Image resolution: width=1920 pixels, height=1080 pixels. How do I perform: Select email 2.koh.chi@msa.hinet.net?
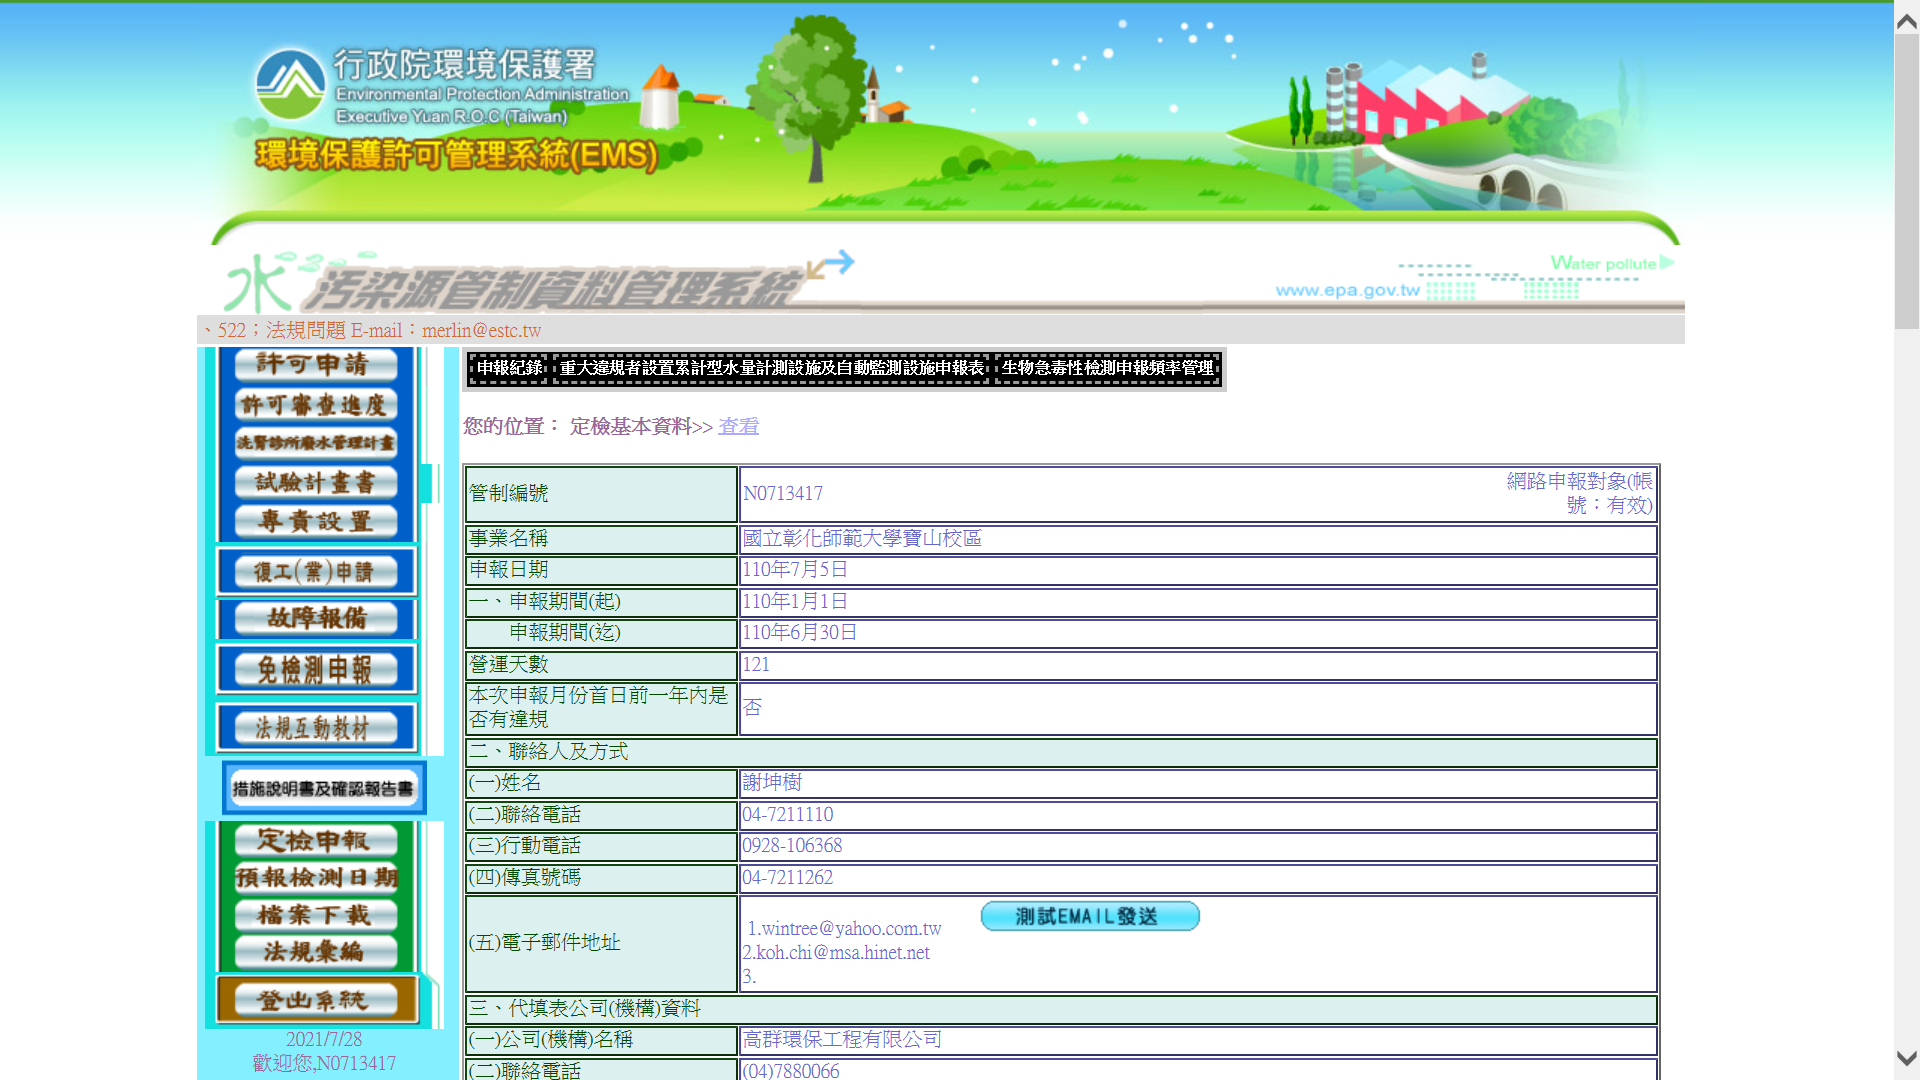836,953
